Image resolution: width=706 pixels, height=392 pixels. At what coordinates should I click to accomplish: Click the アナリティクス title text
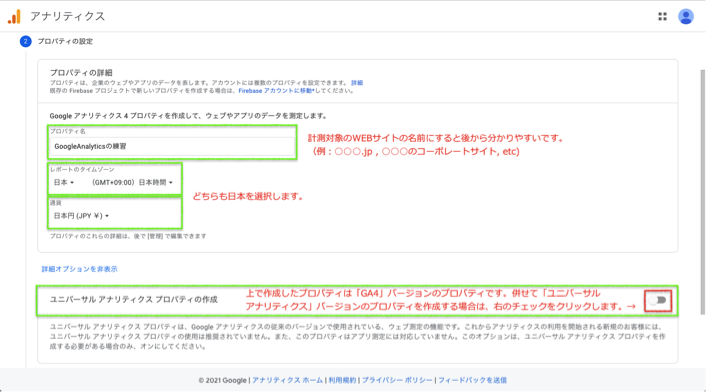click(x=68, y=17)
